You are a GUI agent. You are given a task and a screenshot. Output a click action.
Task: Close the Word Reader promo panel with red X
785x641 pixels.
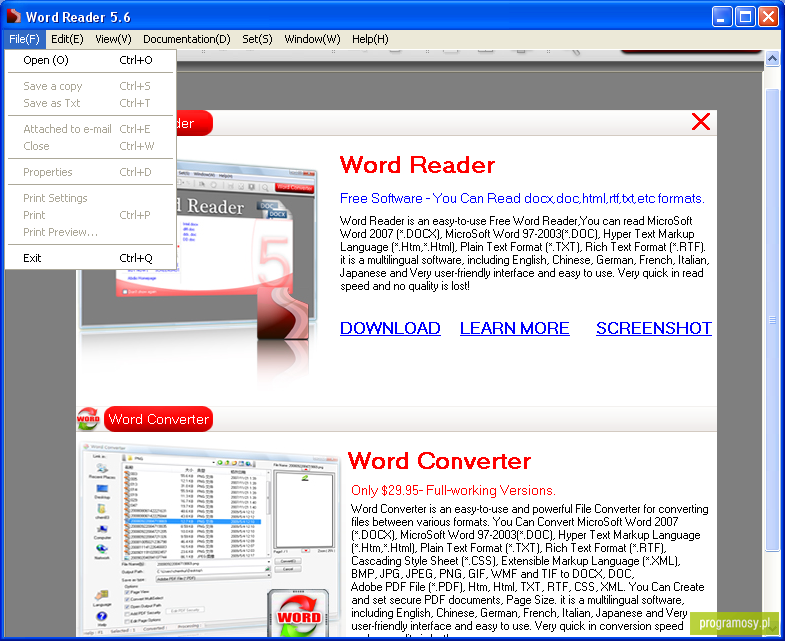pos(700,122)
